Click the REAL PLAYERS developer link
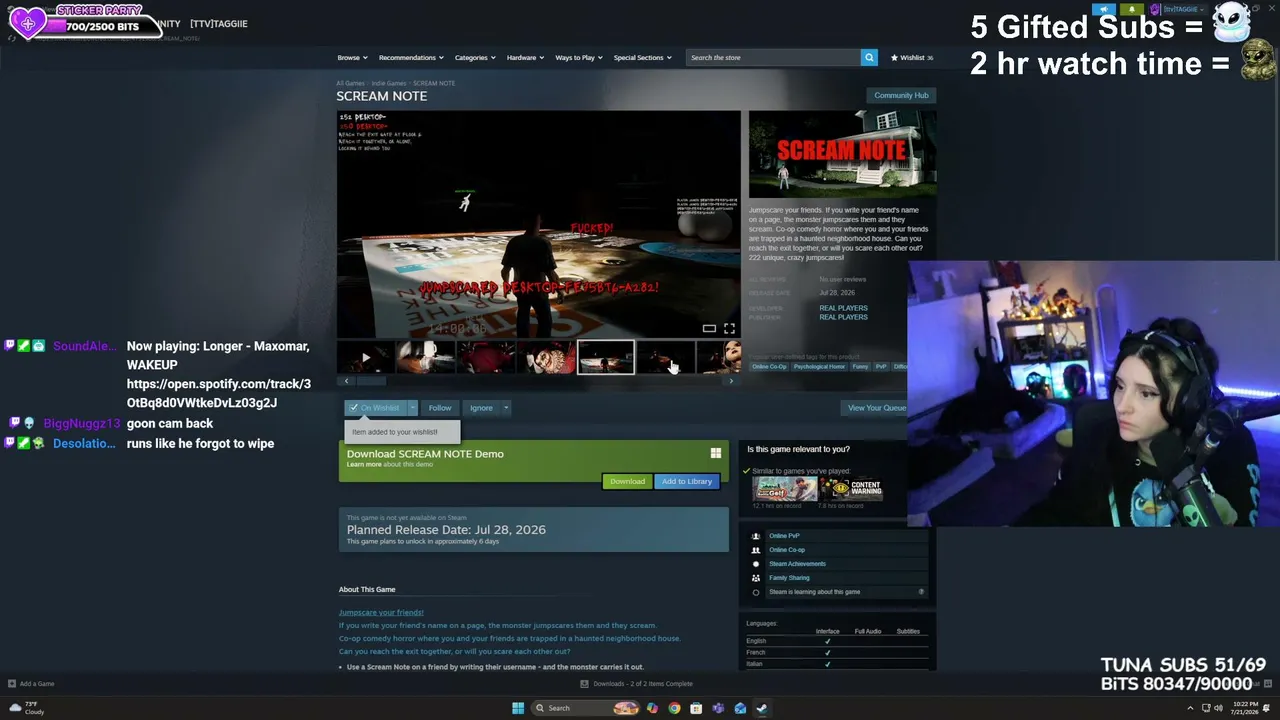Image resolution: width=1280 pixels, height=720 pixels. (843, 308)
